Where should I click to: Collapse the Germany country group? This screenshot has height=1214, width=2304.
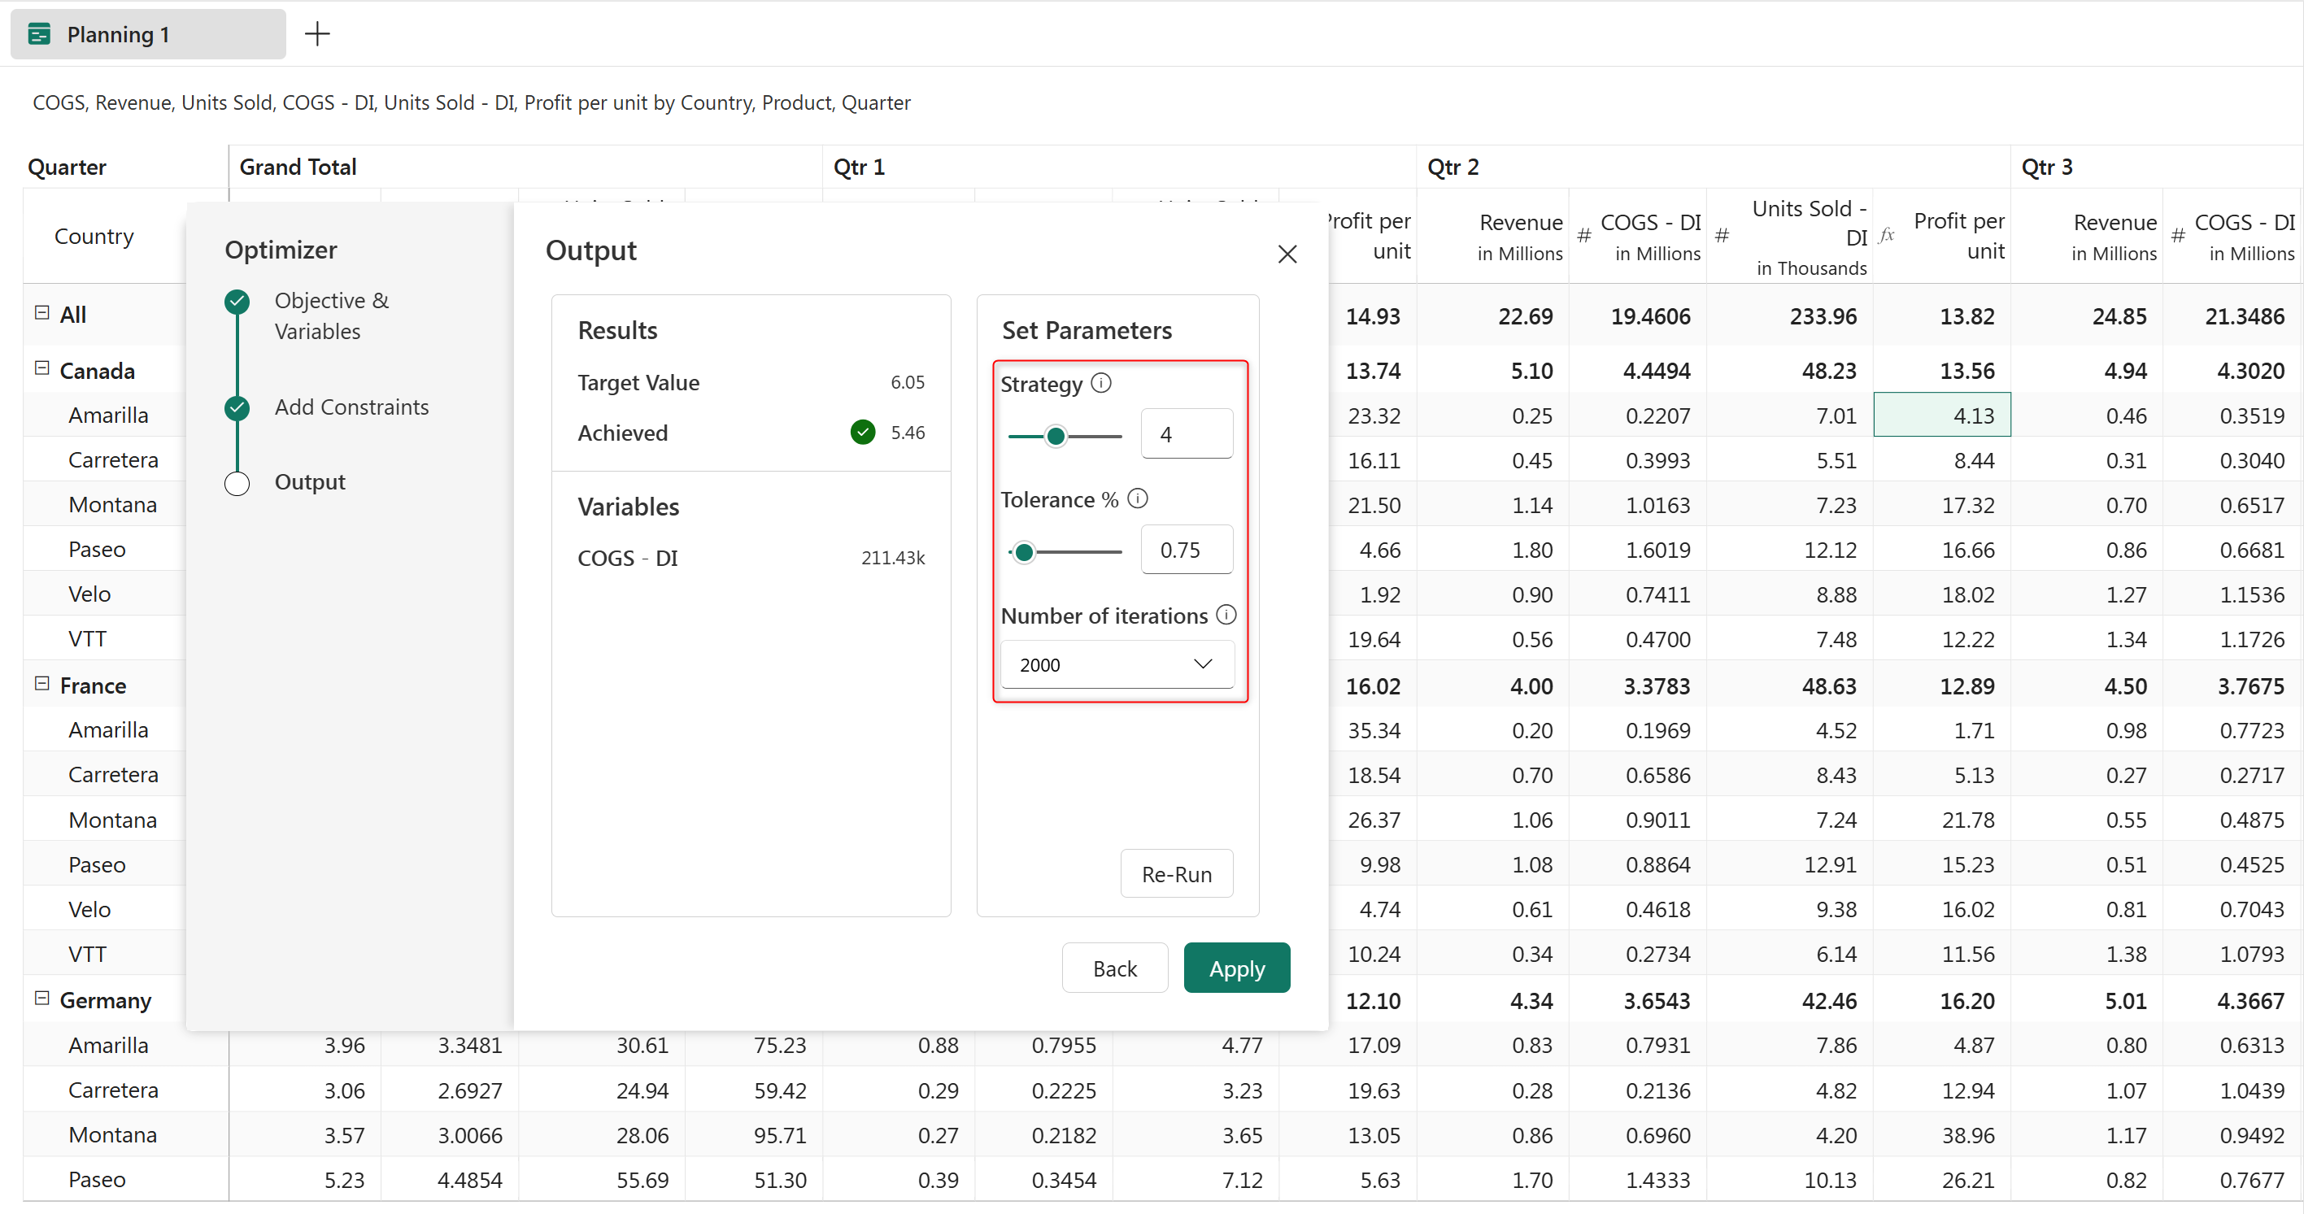[x=42, y=999]
